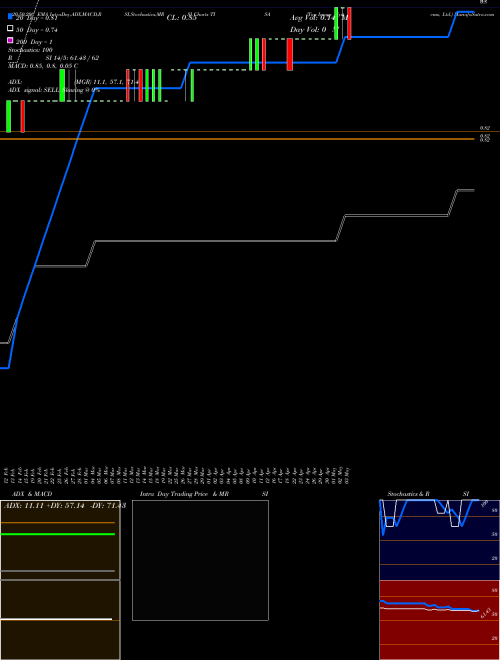
Task: Click the white line in MACD panel
Action: point(56,619)
